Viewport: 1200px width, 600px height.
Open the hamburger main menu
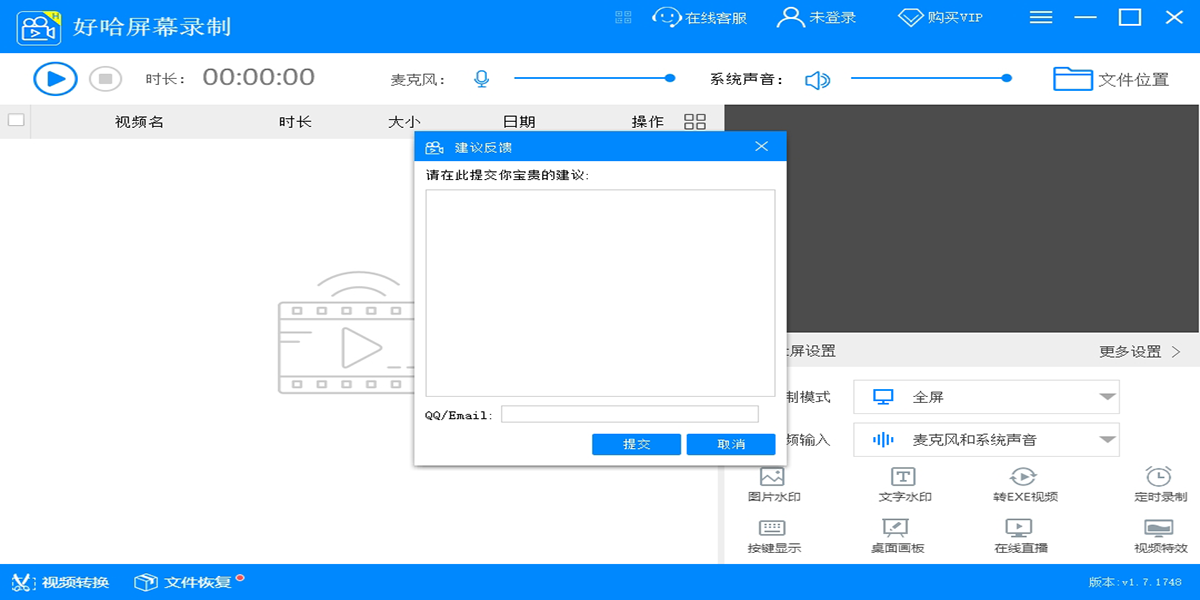point(1041,17)
